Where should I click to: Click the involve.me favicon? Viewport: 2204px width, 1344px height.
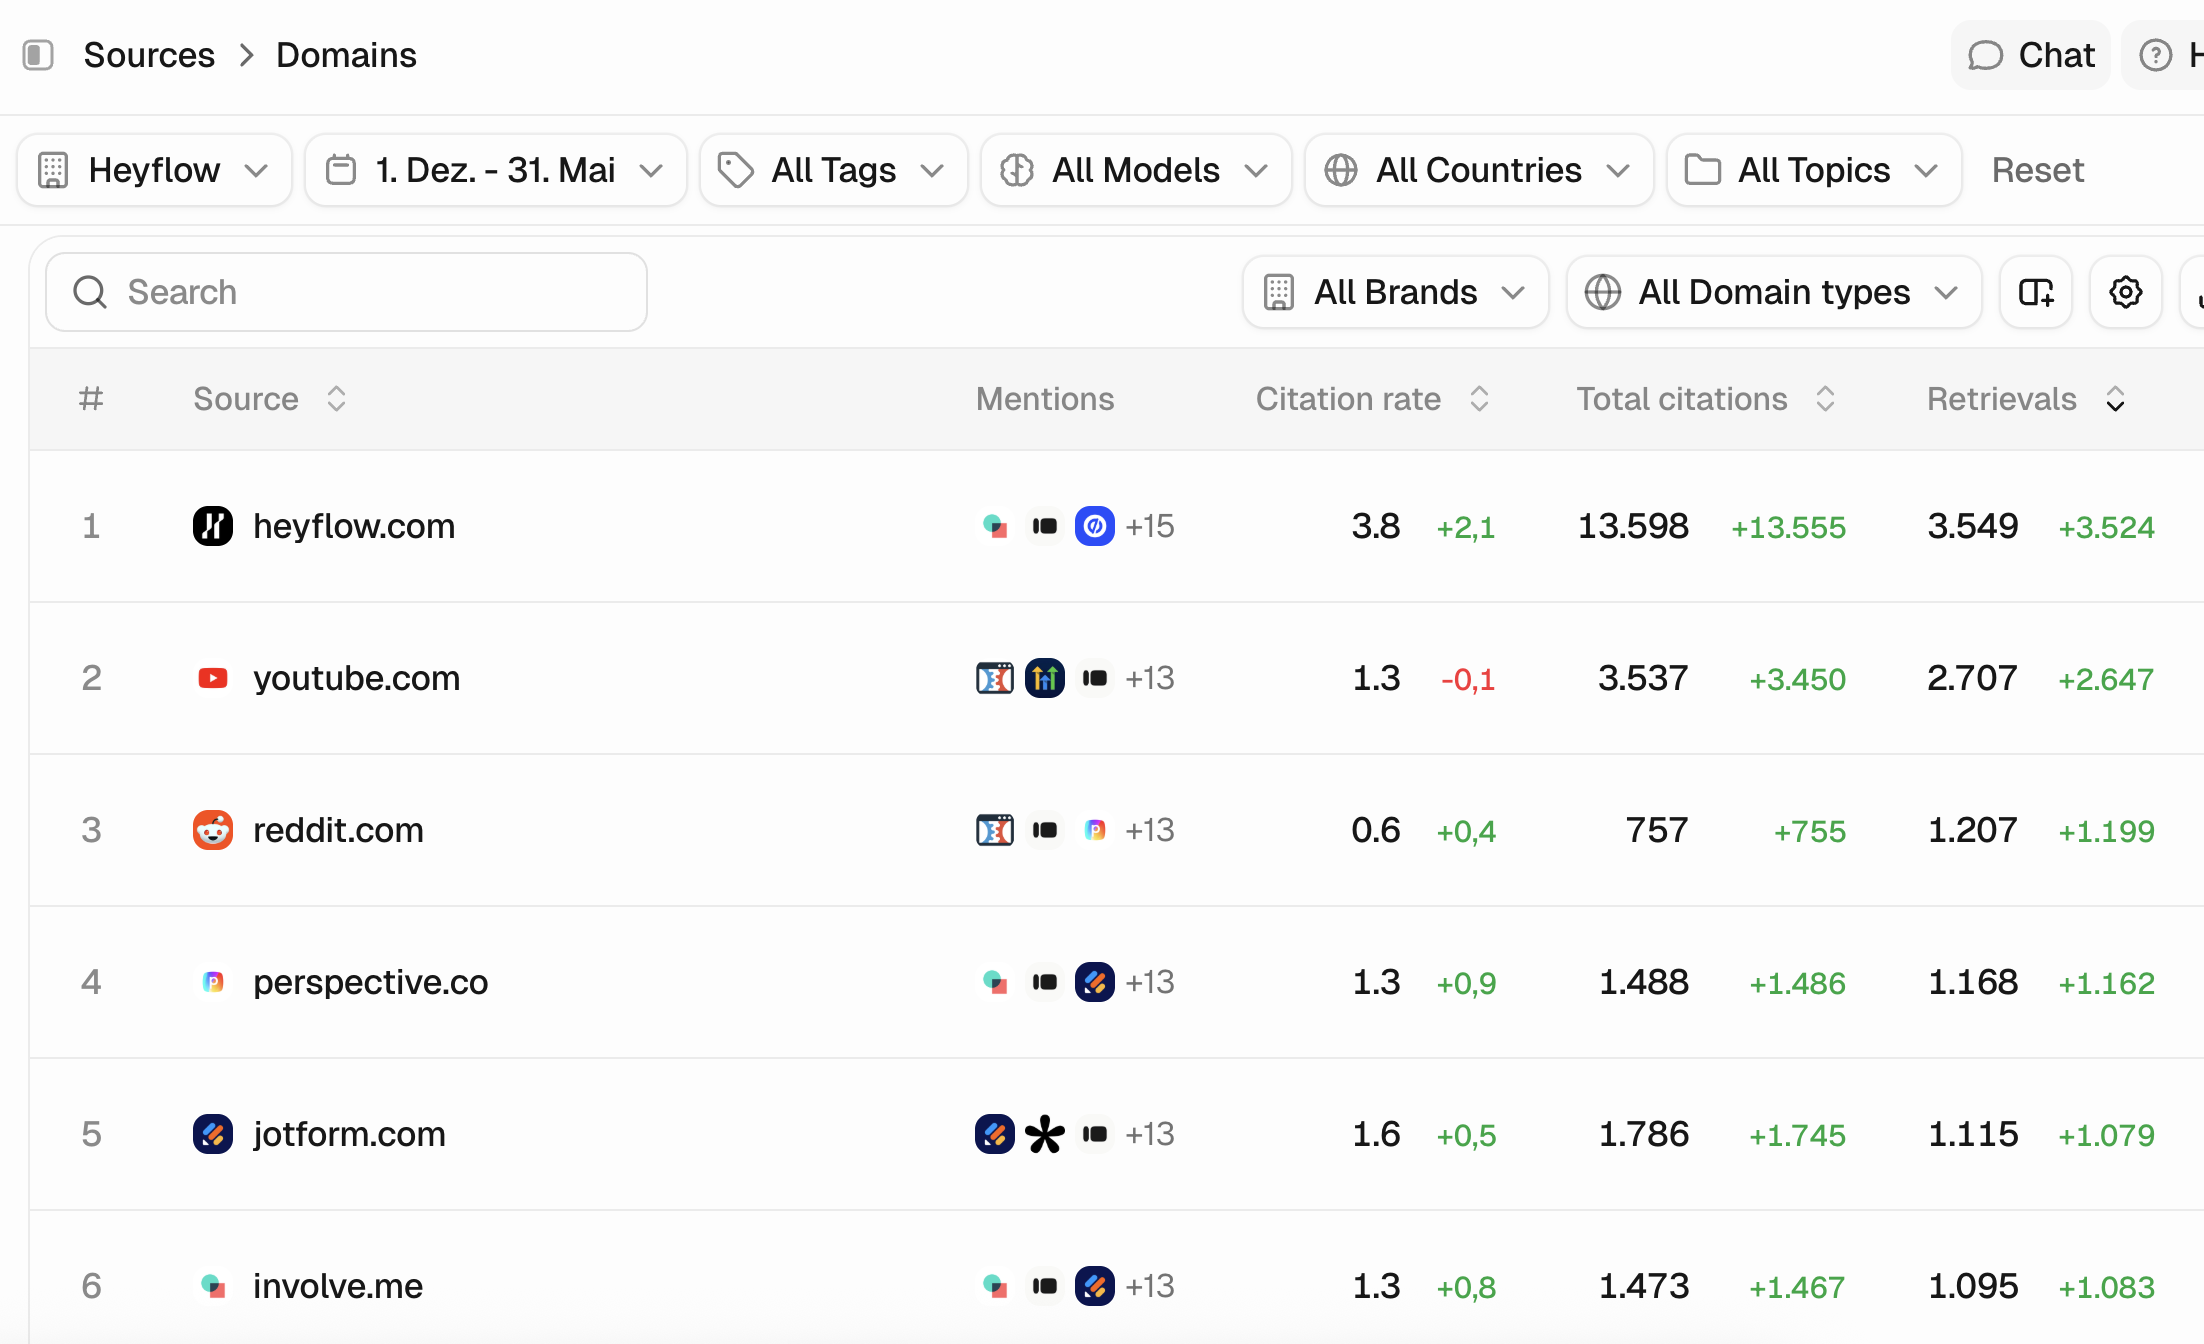(213, 1286)
